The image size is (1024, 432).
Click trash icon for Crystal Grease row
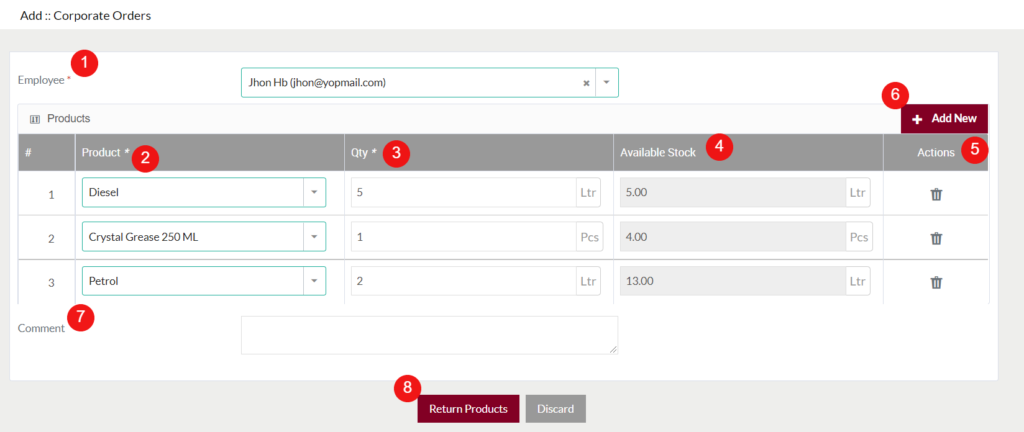(936, 238)
